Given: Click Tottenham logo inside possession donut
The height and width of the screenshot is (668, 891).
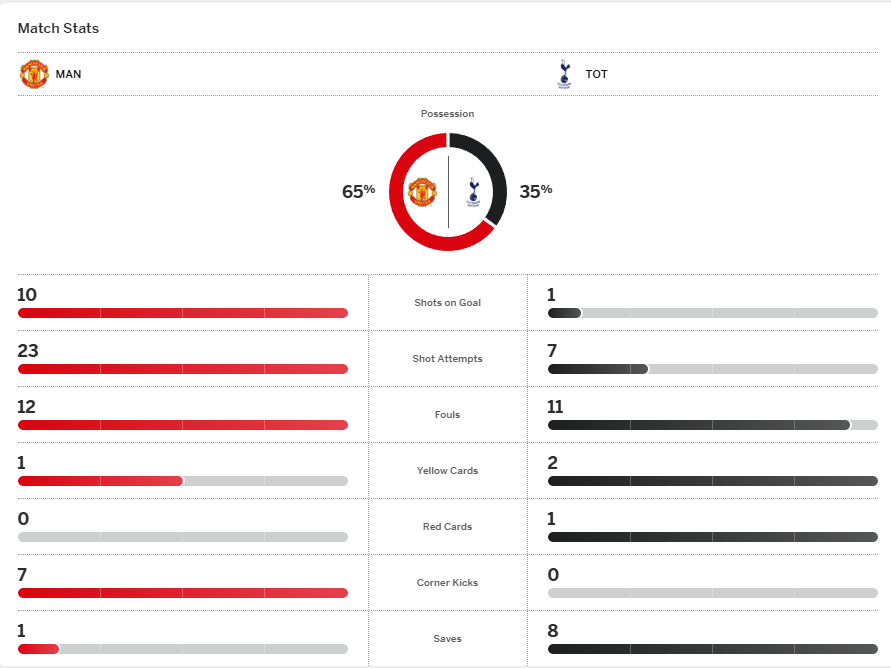Looking at the screenshot, I should click(474, 192).
